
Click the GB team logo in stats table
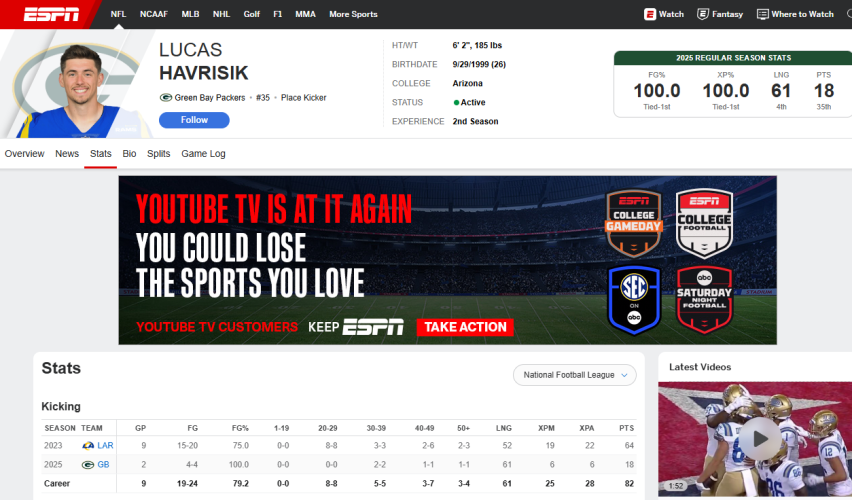[x=88, y=465]
